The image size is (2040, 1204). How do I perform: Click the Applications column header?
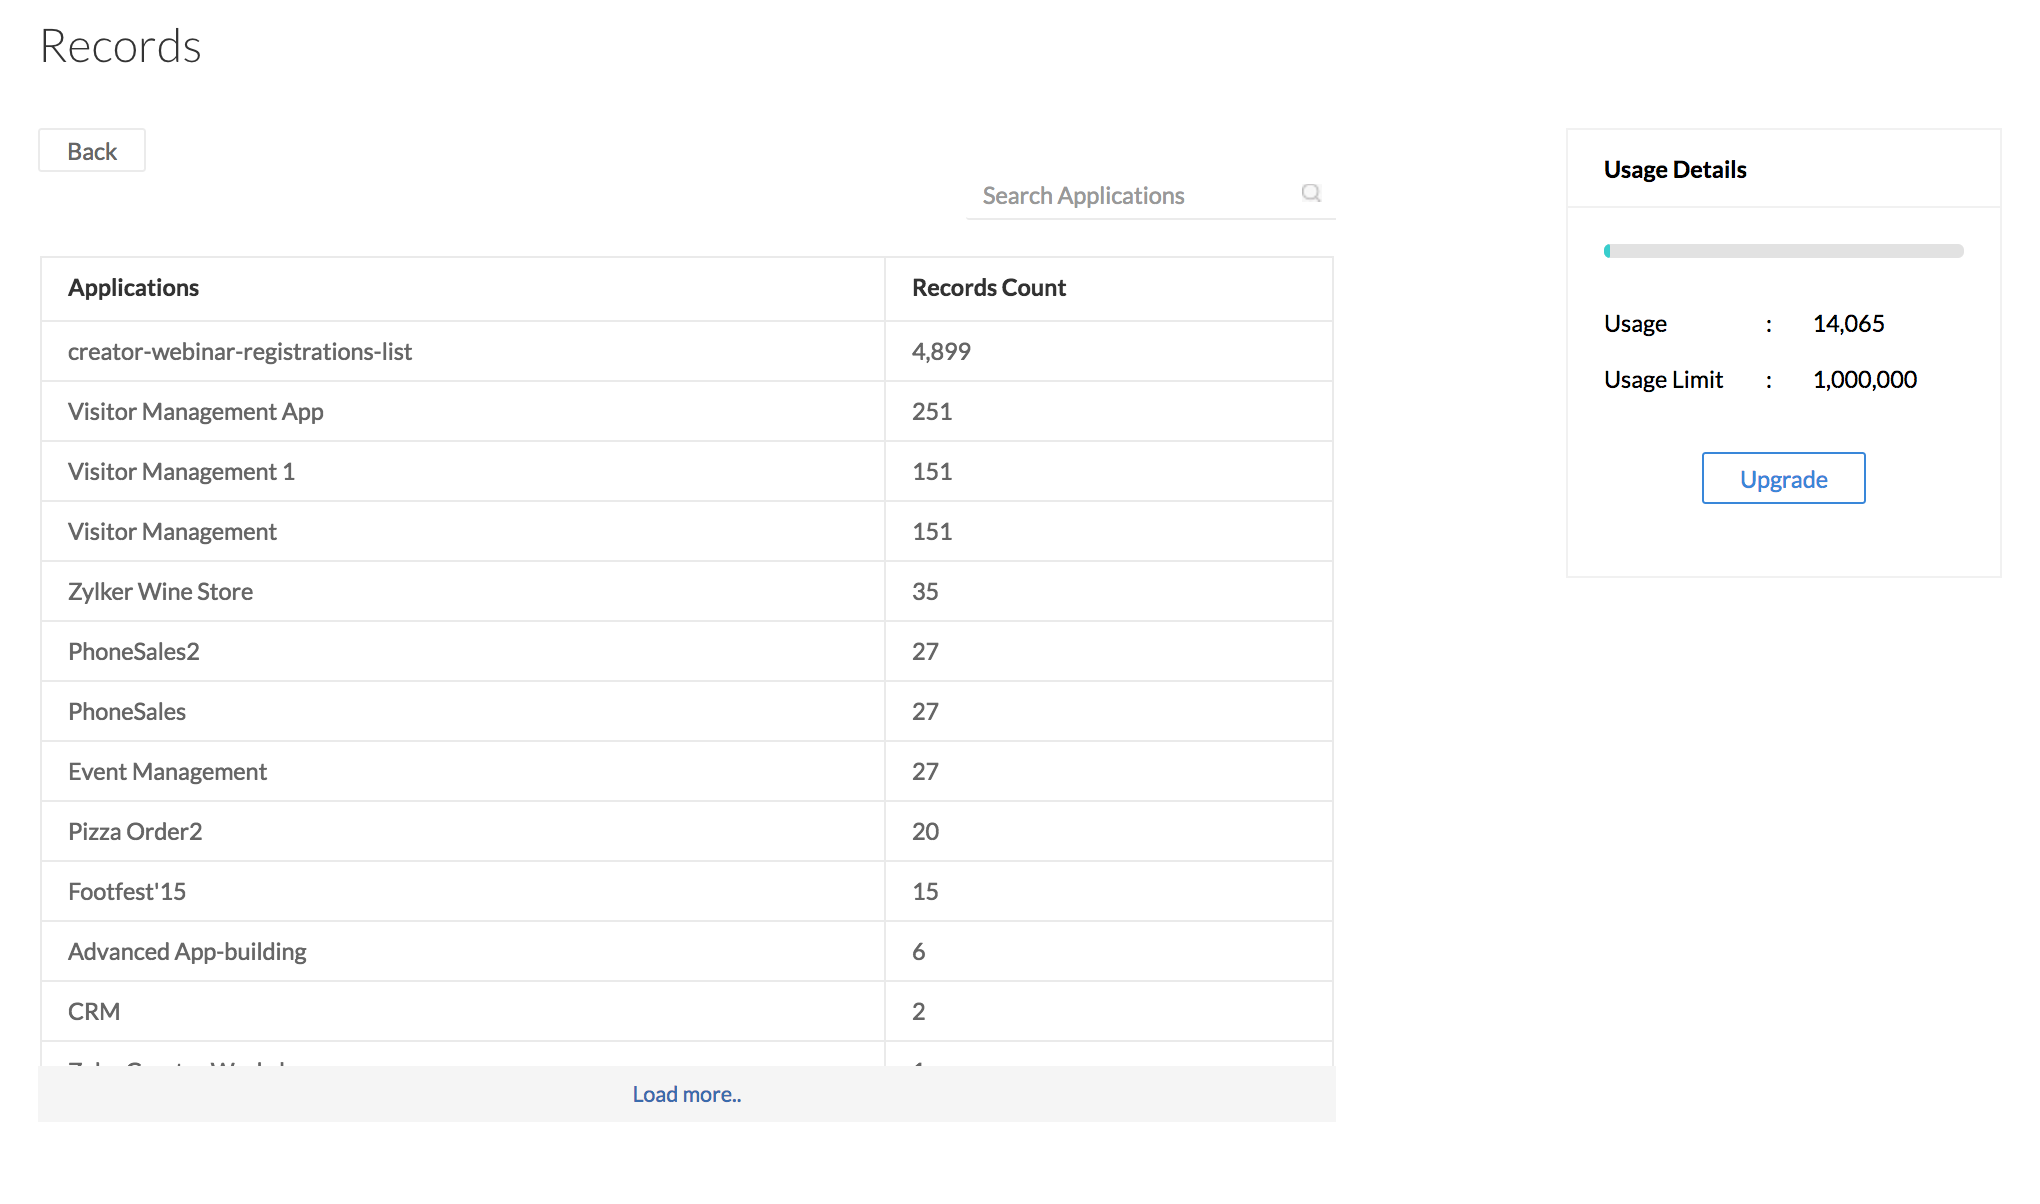point(133,288)
